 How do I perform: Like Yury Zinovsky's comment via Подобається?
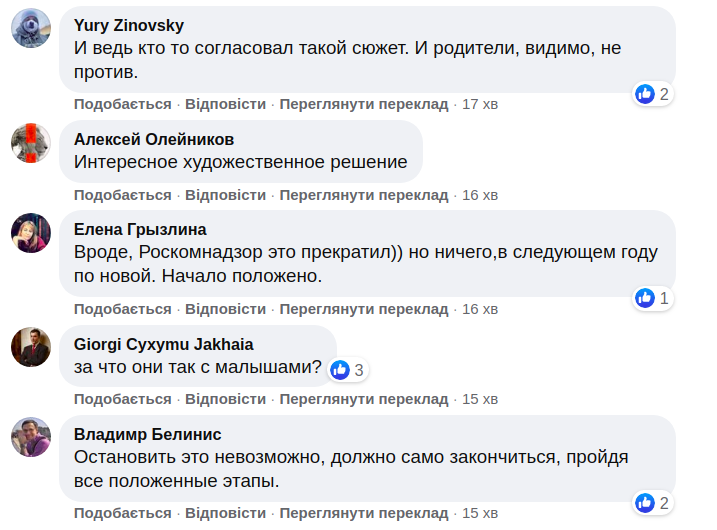click(x=122, y=104)
